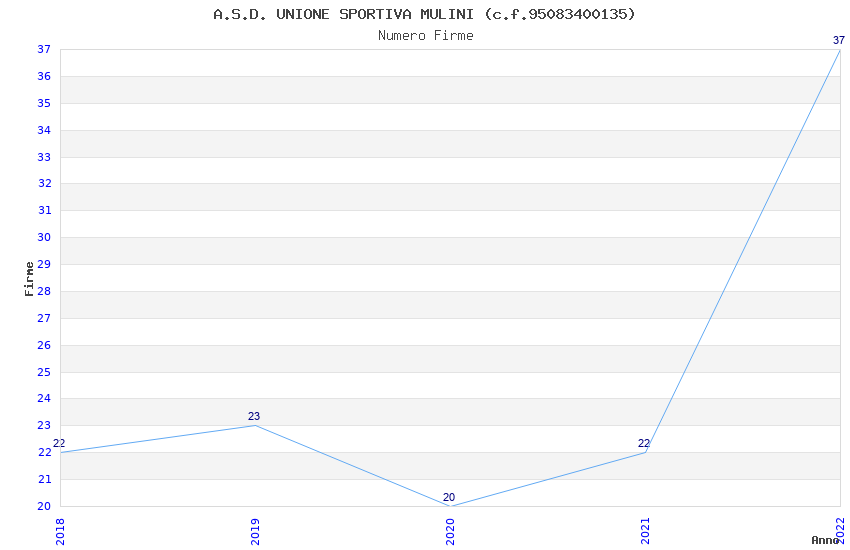Click data point label 20 above 2020
This screenshot has width=850, height=550.
(x=449, y=497)
